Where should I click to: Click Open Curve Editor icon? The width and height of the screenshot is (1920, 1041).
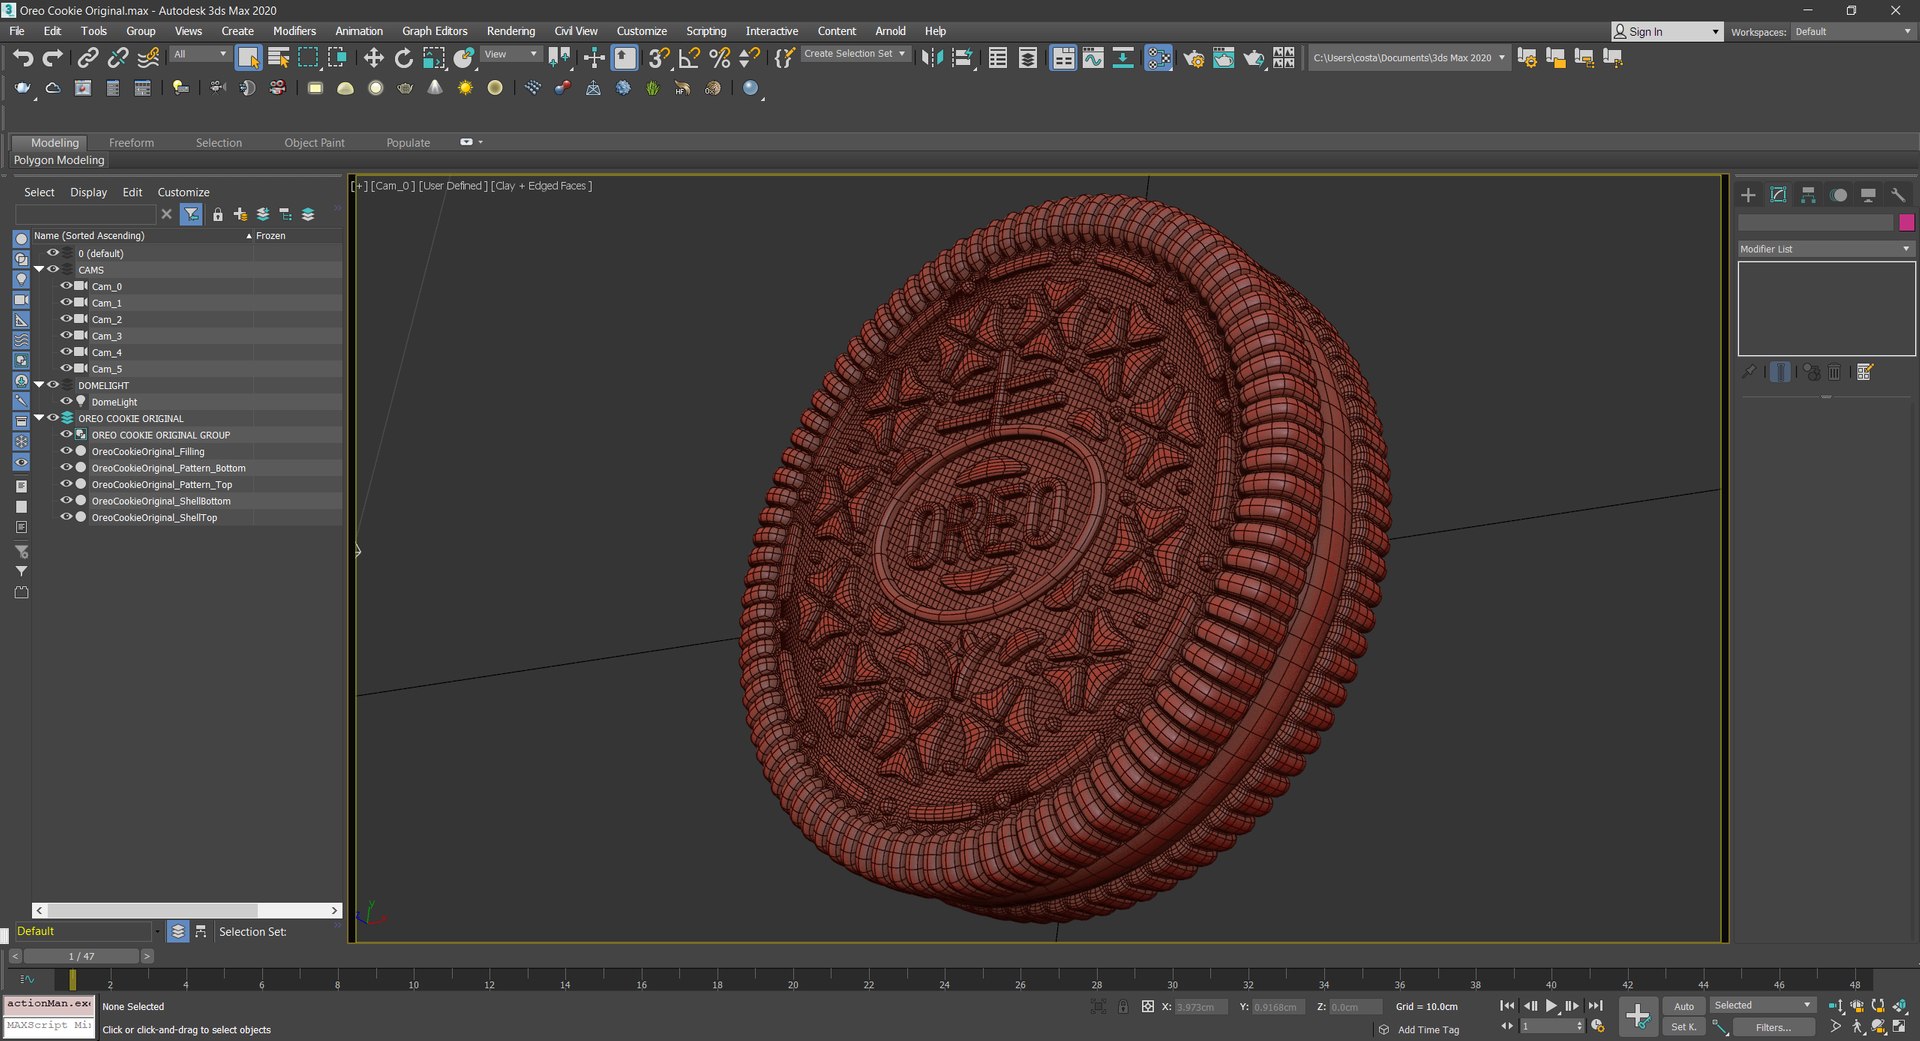1093,58
